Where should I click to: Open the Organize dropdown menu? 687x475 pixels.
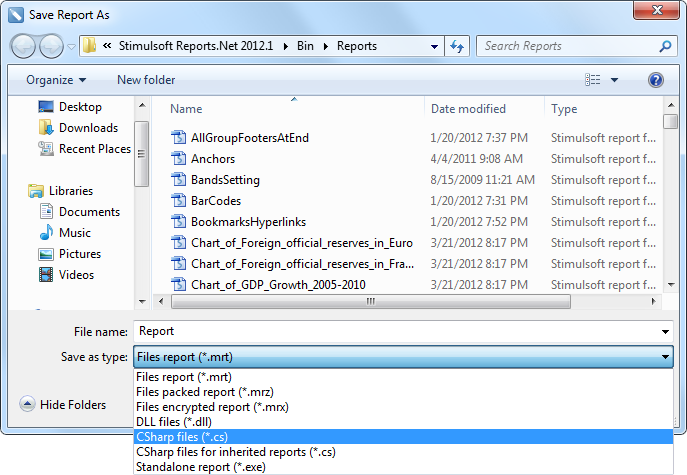point(56,80)
